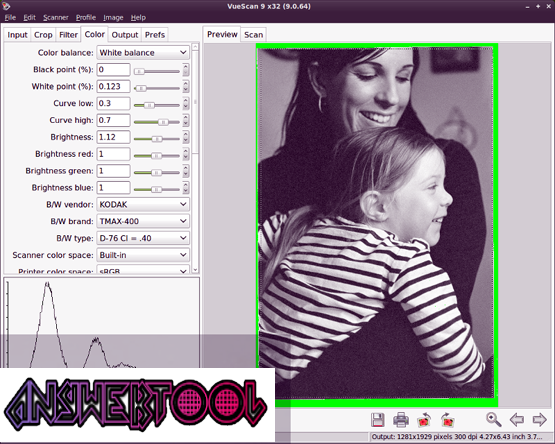Click the Brightness red spinner arrows
This screenshot has width=555, height=444.
click(186, 154)
